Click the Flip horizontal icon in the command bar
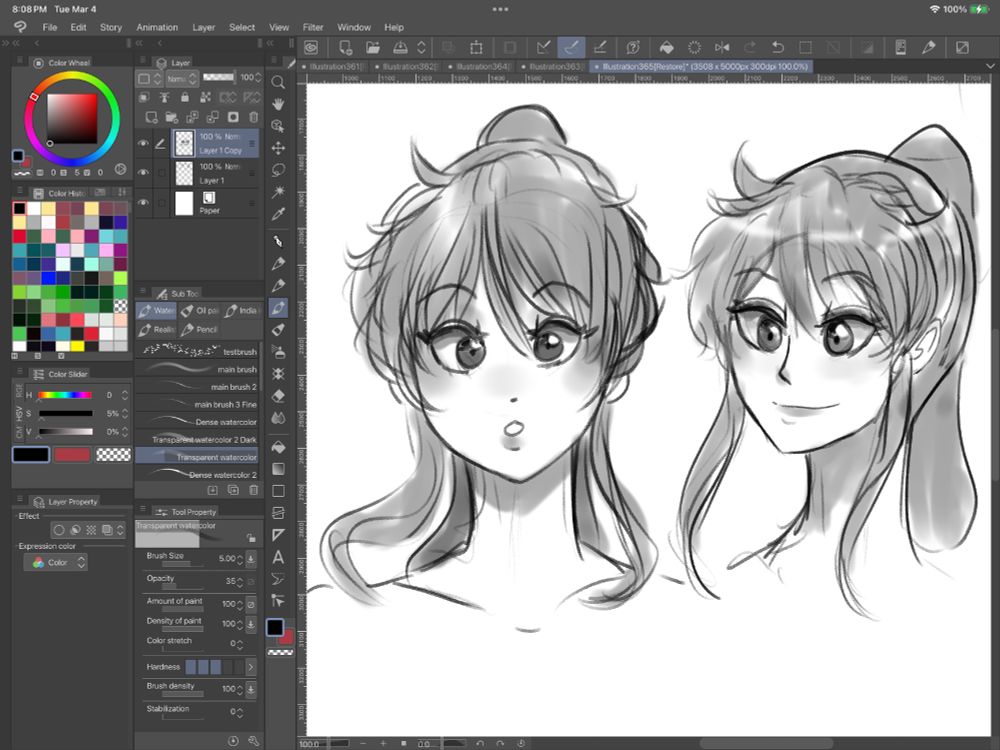This screenshot has width=1000, height=750. 722,47
